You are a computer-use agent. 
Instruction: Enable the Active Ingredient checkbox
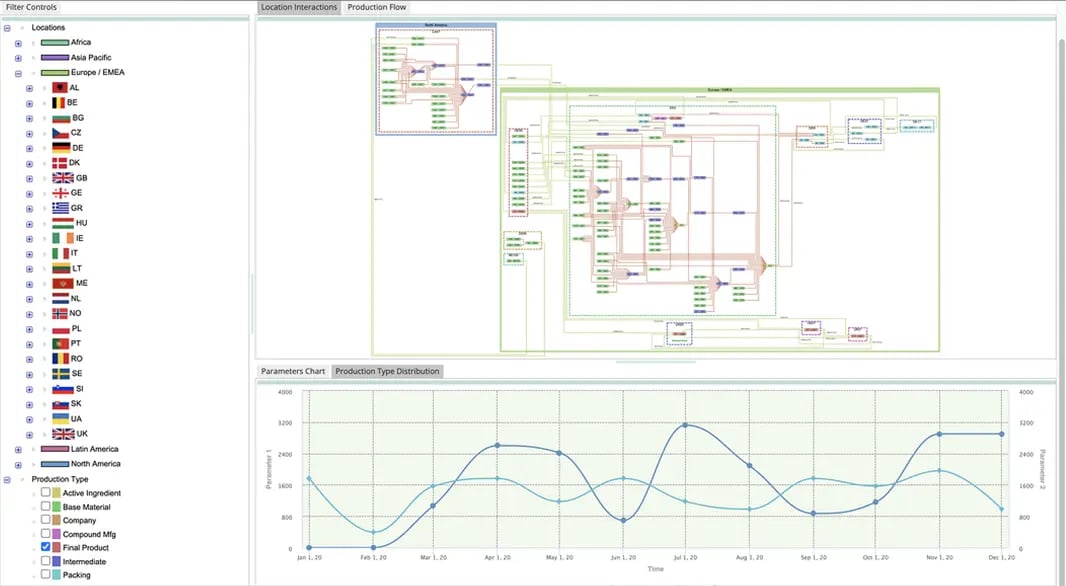[45, 493]
